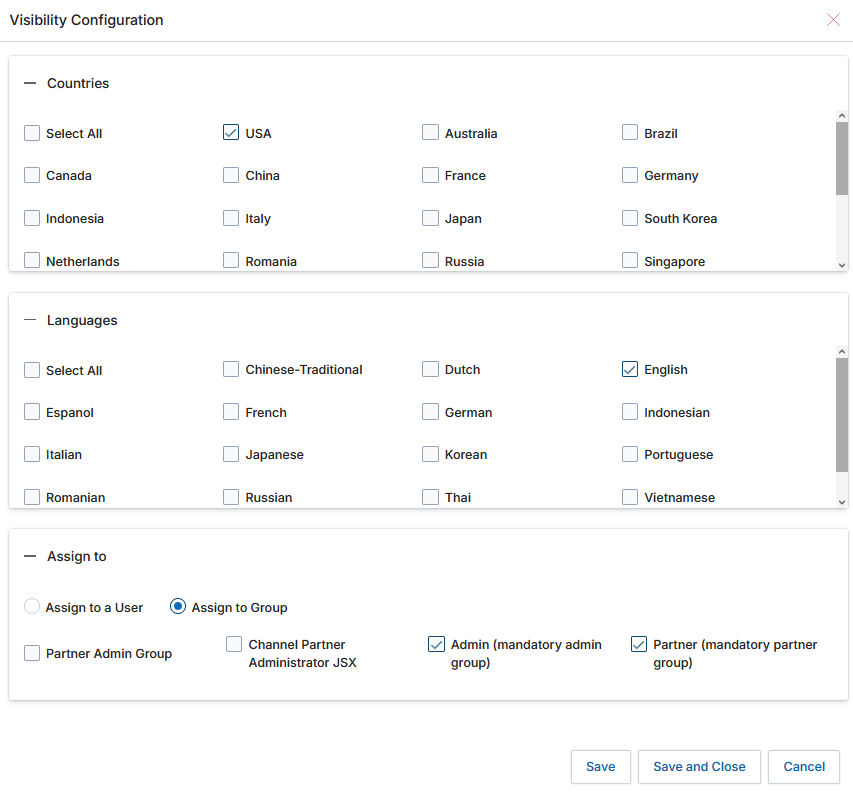Check the Australia checkbox
The height and width of the screenshot is (792, 853).
coord(430,132)
